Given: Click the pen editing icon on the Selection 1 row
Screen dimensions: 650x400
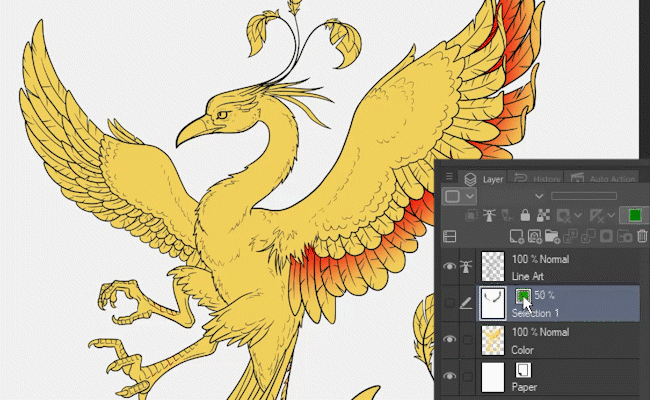Looking at the screenshot, I should coord(466,303).
